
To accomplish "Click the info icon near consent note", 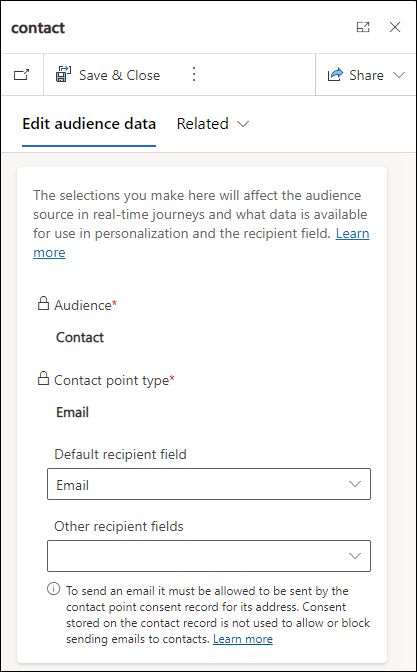I will coord(54,589).
